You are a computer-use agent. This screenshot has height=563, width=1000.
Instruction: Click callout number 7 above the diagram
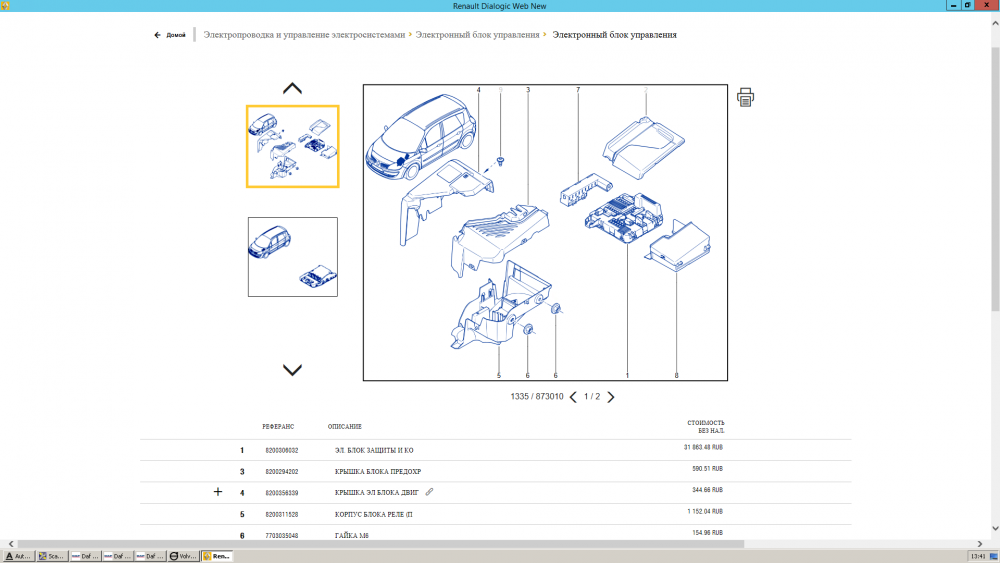[x=578, y=90]
